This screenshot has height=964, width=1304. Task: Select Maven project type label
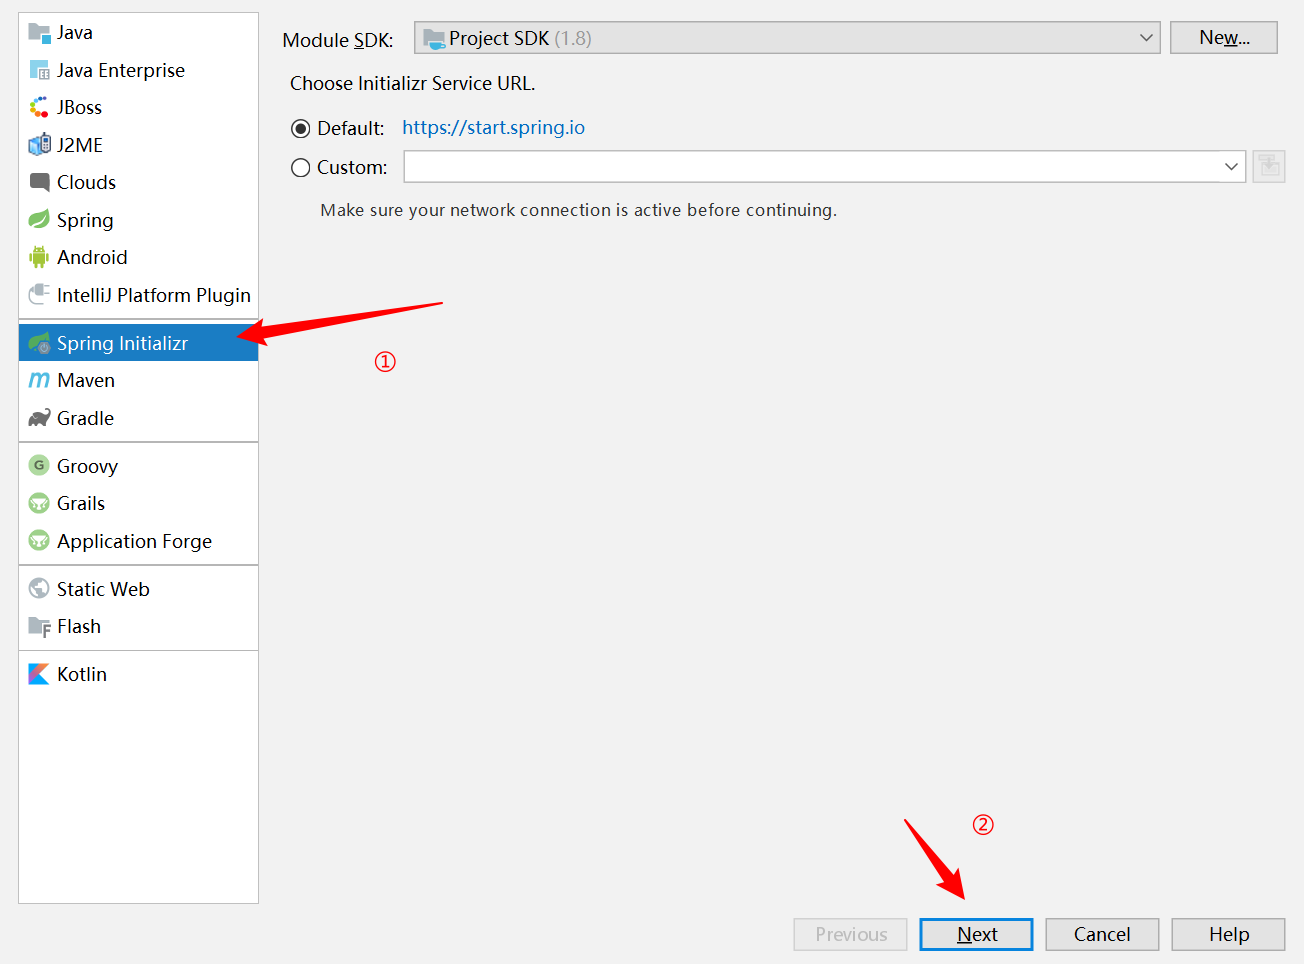click(86, 380)
